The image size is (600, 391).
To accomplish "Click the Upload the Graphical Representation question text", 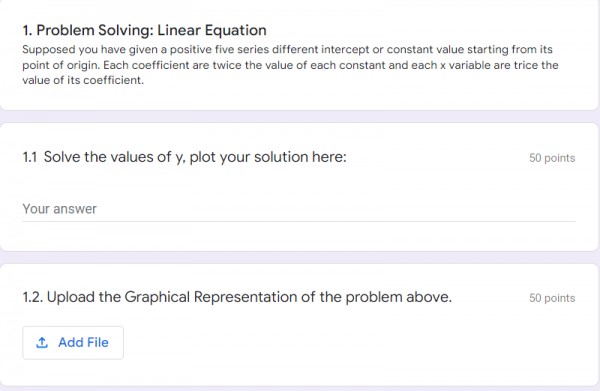I will [x=249, y=297].
